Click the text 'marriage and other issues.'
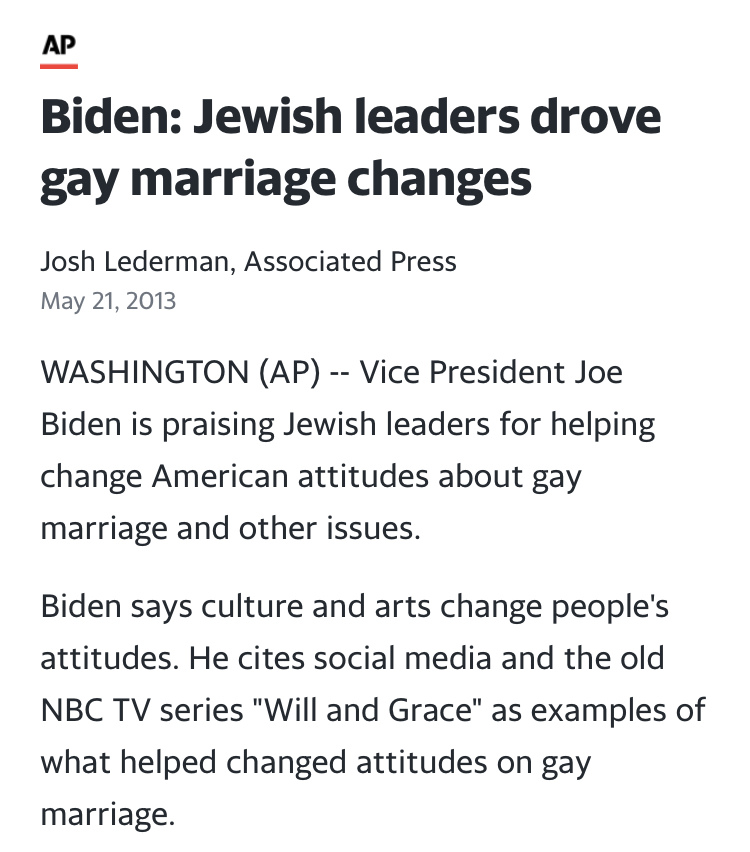 tap(230, 529)
